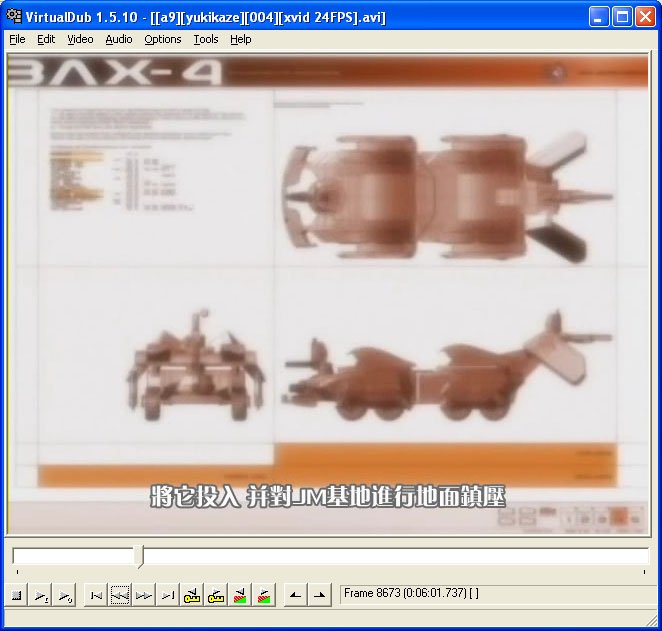Open the Video menu
The height and width of the screenshot is (631, 662).
[80, 39]
